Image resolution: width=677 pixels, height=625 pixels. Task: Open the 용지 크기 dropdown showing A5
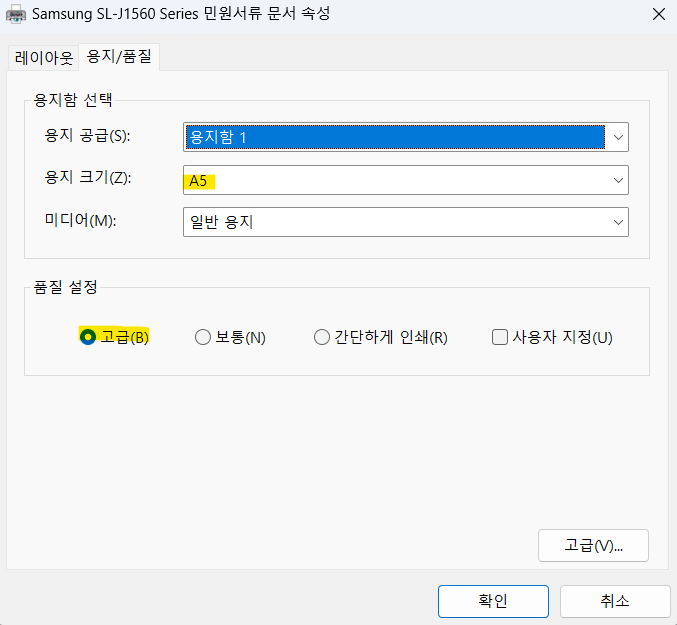[x=405, y=180]
